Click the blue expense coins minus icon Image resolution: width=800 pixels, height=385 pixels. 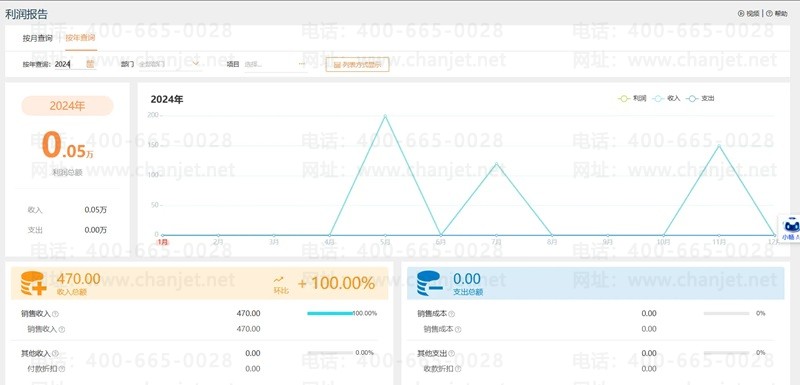tap(430, 283)
